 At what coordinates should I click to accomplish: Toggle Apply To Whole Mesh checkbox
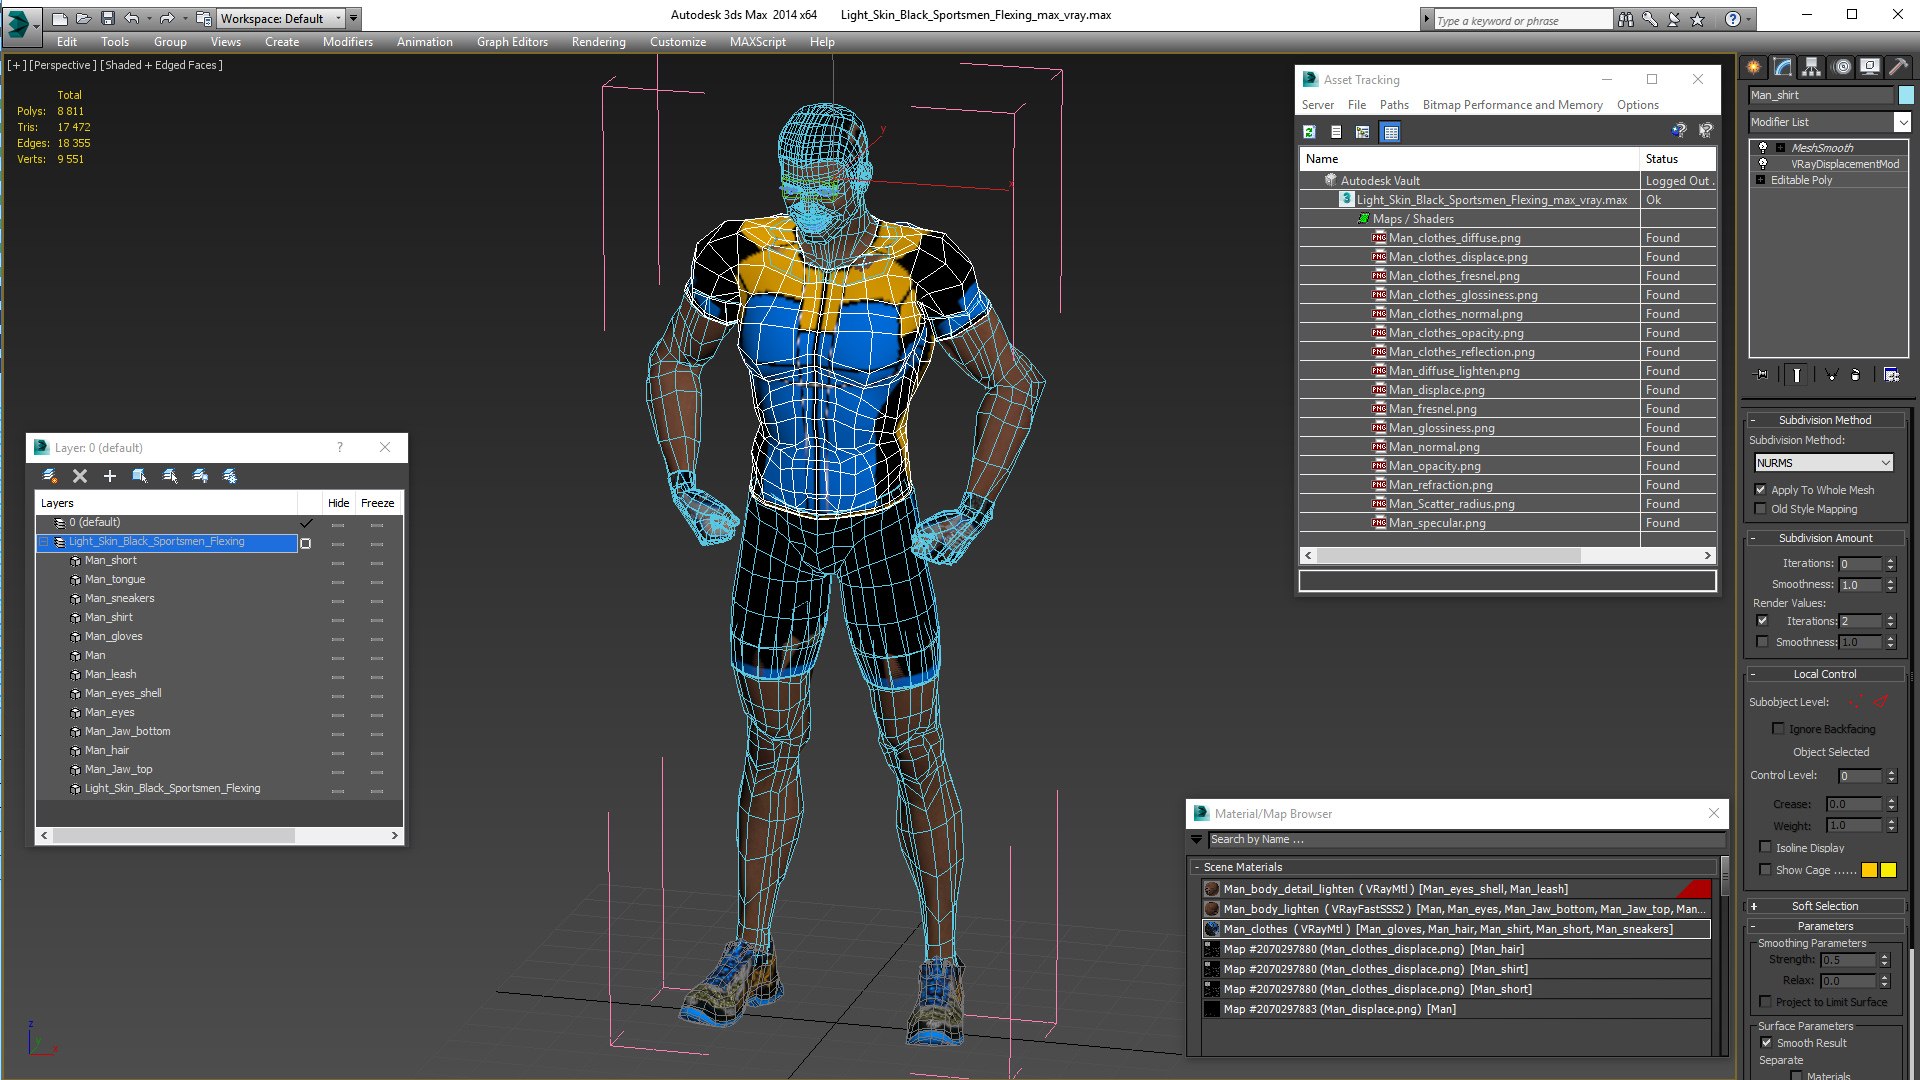[1760, 490]
